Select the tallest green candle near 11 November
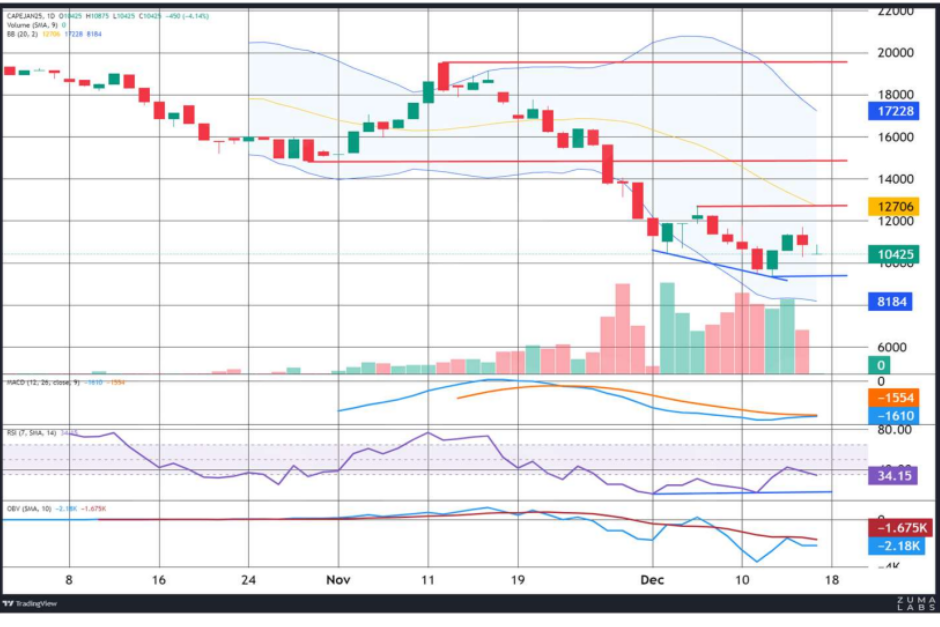Image resolution: width=940 pixels, height=627 pixels. tap(429, 92)
